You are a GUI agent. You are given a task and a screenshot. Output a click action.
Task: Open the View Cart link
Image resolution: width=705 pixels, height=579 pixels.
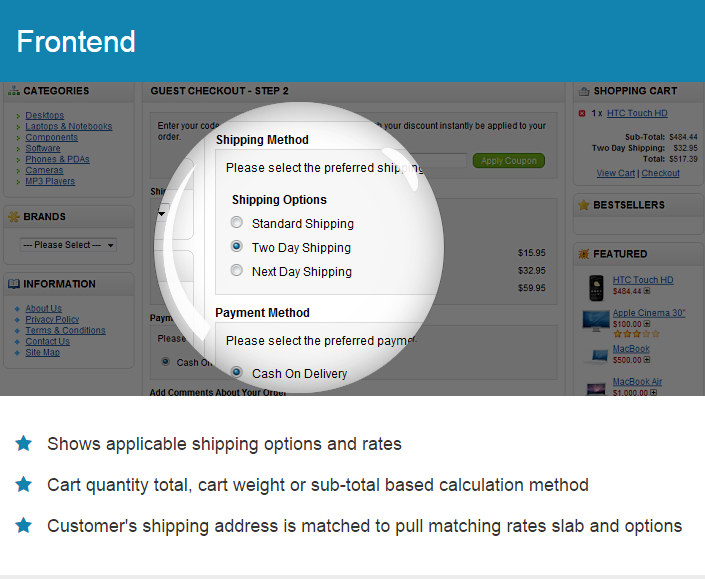point(616,173)
